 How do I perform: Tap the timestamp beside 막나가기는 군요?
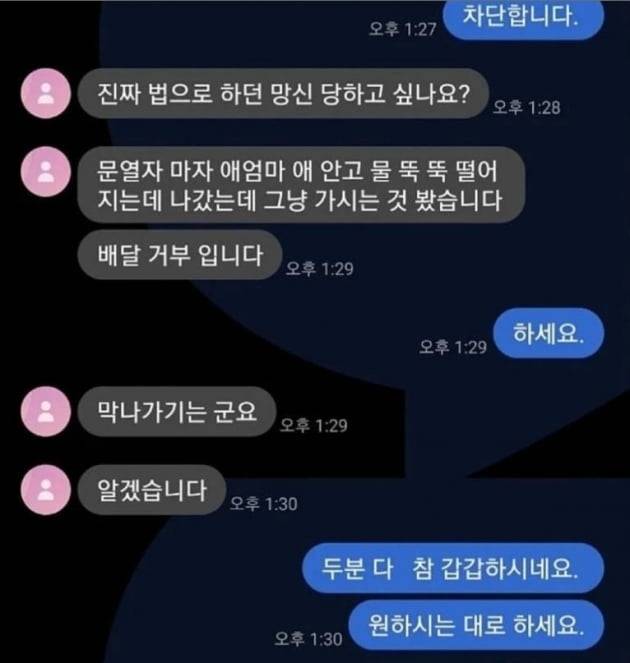[314, 425]
